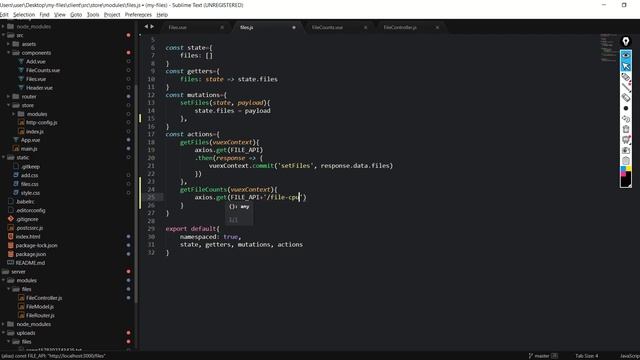Open the Goto menu

[x=76, y=15]
